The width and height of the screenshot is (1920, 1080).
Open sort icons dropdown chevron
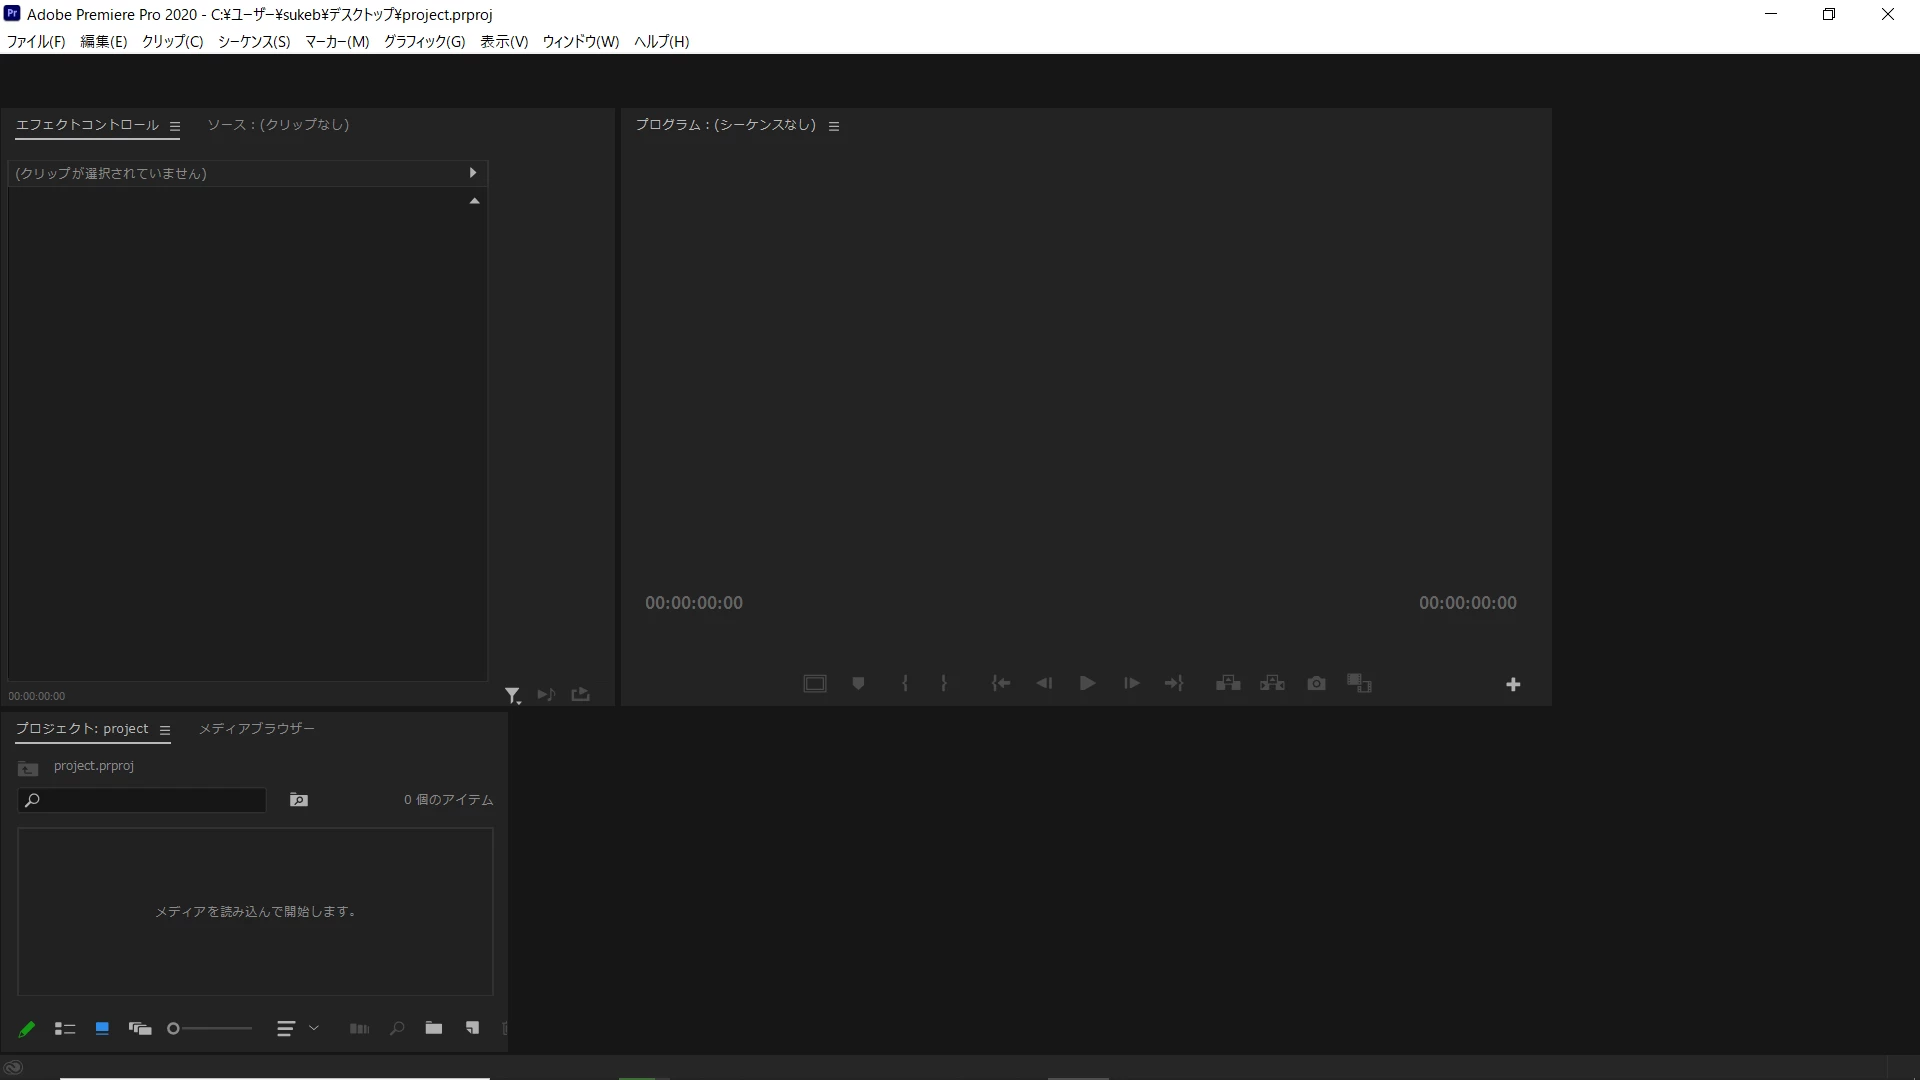coord(314,1028)
